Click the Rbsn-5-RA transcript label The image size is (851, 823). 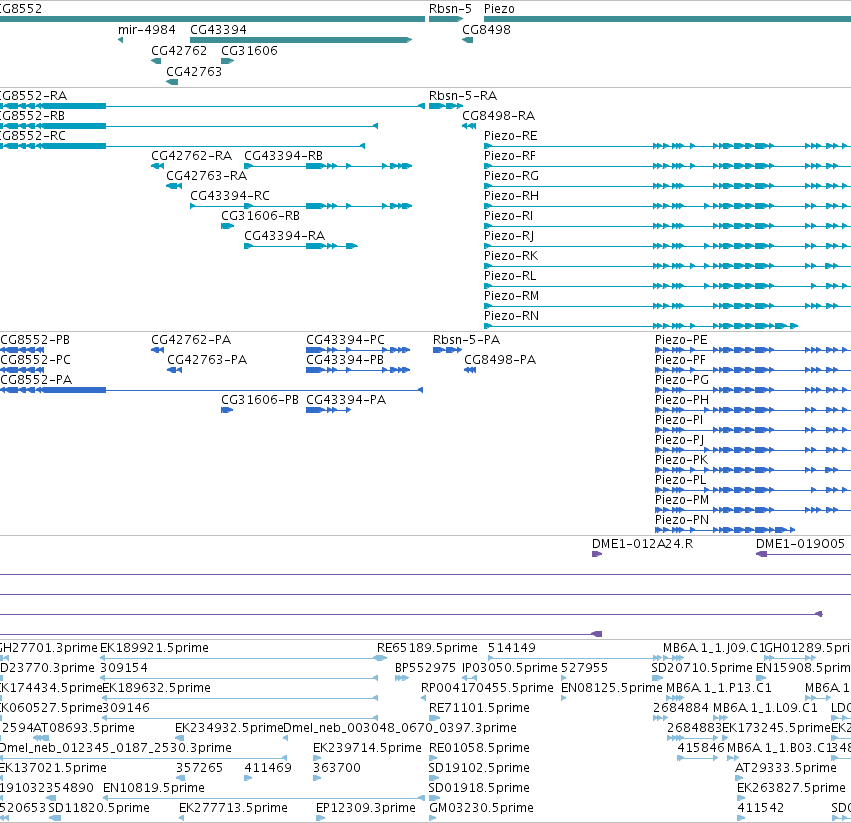click(x=462, y=96)
